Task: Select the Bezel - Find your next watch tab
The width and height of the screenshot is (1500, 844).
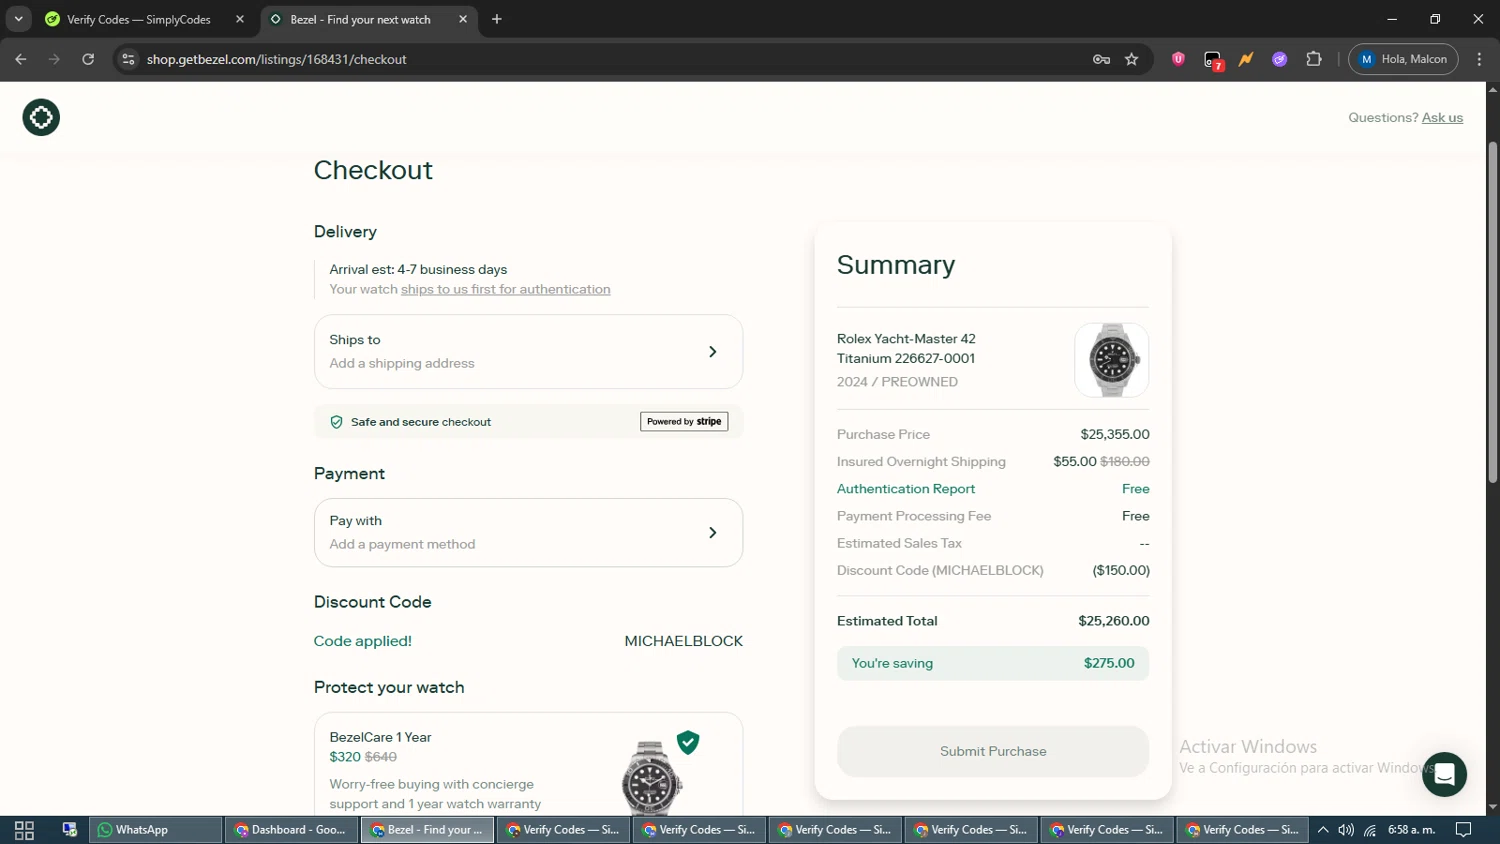Action: (370, 19)
